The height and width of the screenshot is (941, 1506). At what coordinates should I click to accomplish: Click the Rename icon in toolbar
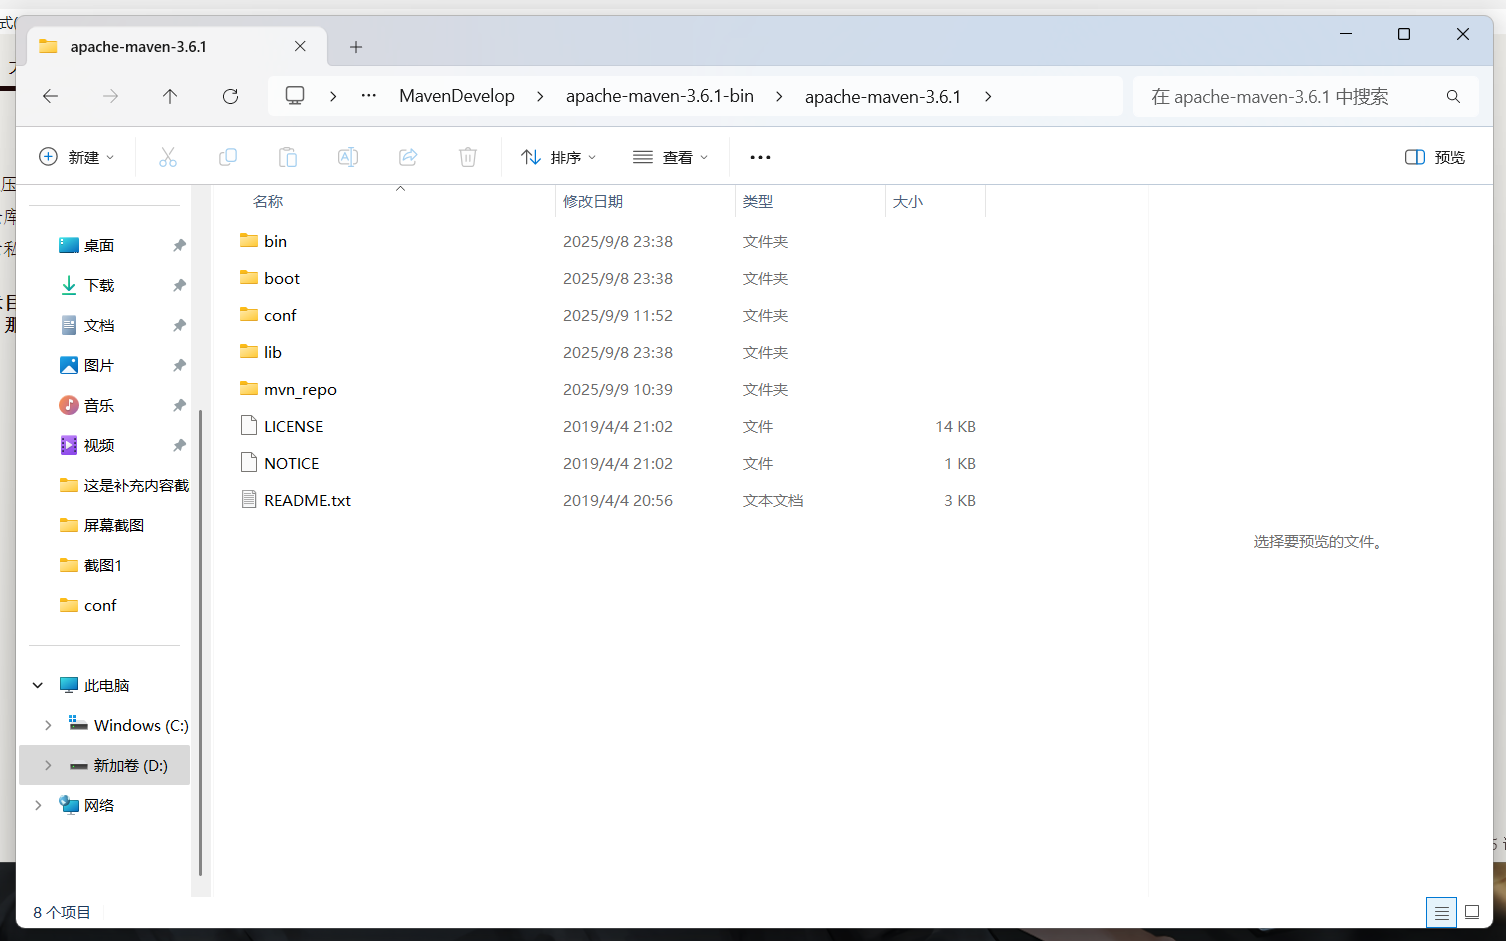point(348,157)
